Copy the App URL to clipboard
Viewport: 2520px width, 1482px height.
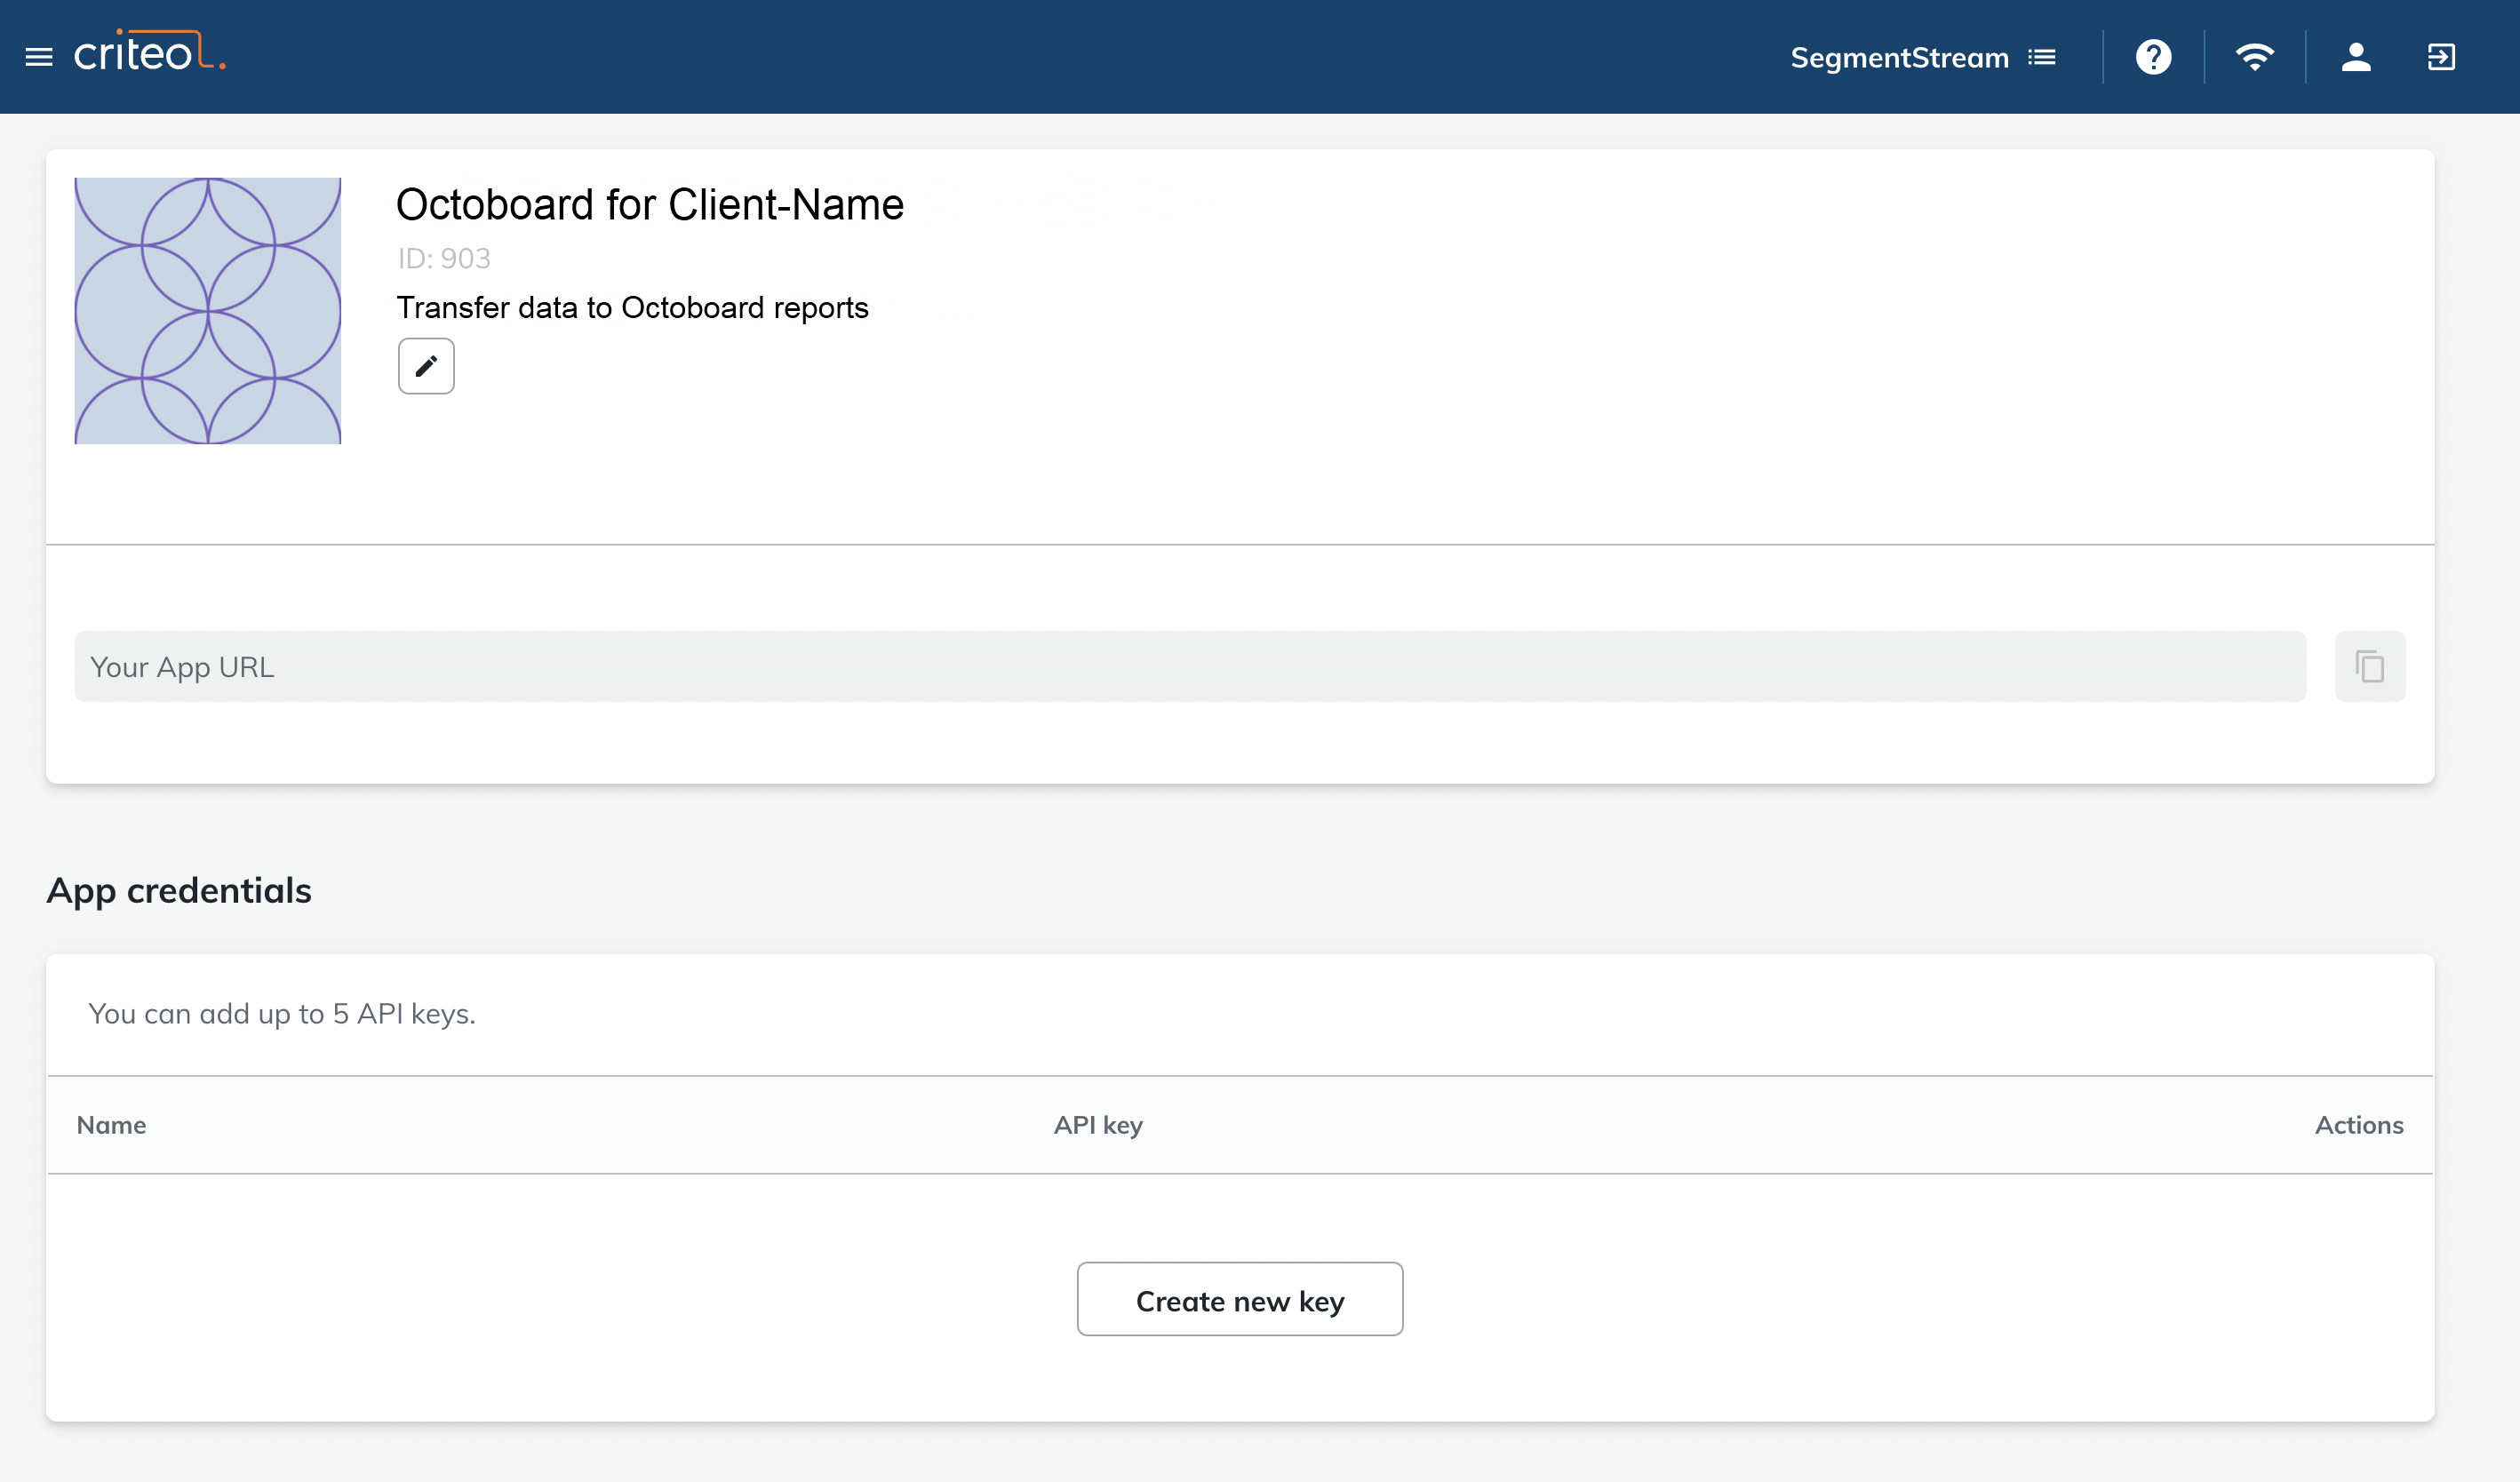click(2370, 666)
